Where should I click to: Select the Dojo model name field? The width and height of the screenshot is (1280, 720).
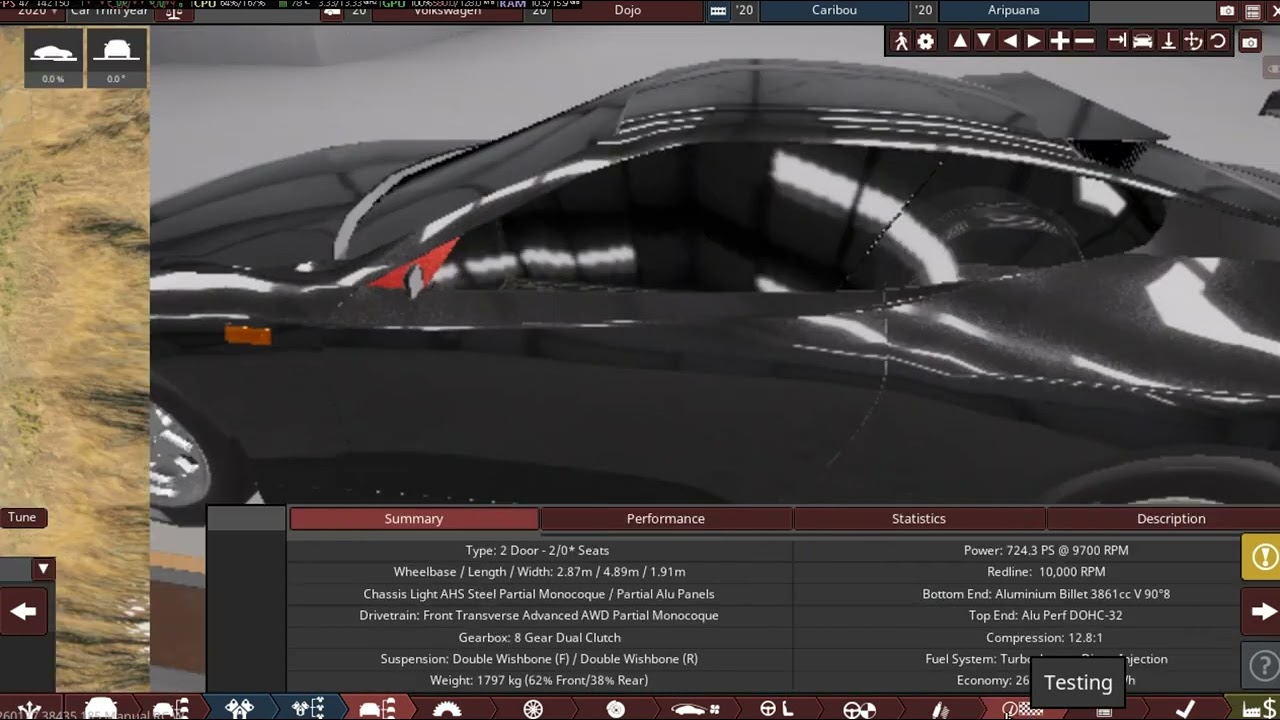(628, 11)
